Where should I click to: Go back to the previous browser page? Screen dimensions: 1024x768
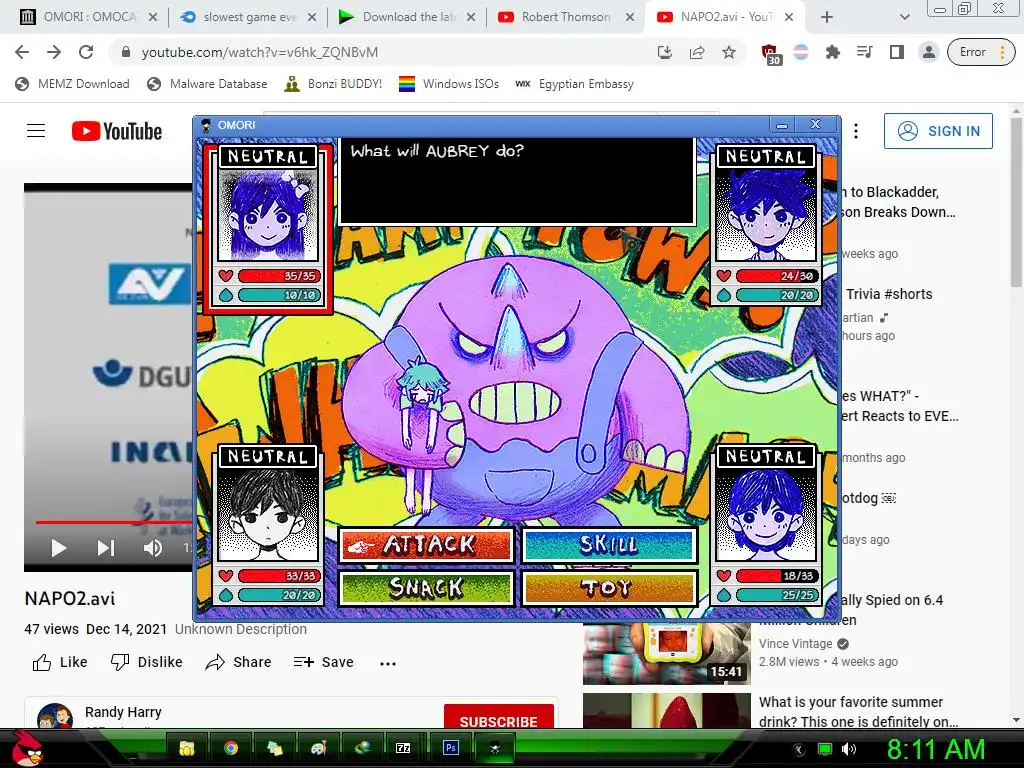coord(22,52)
